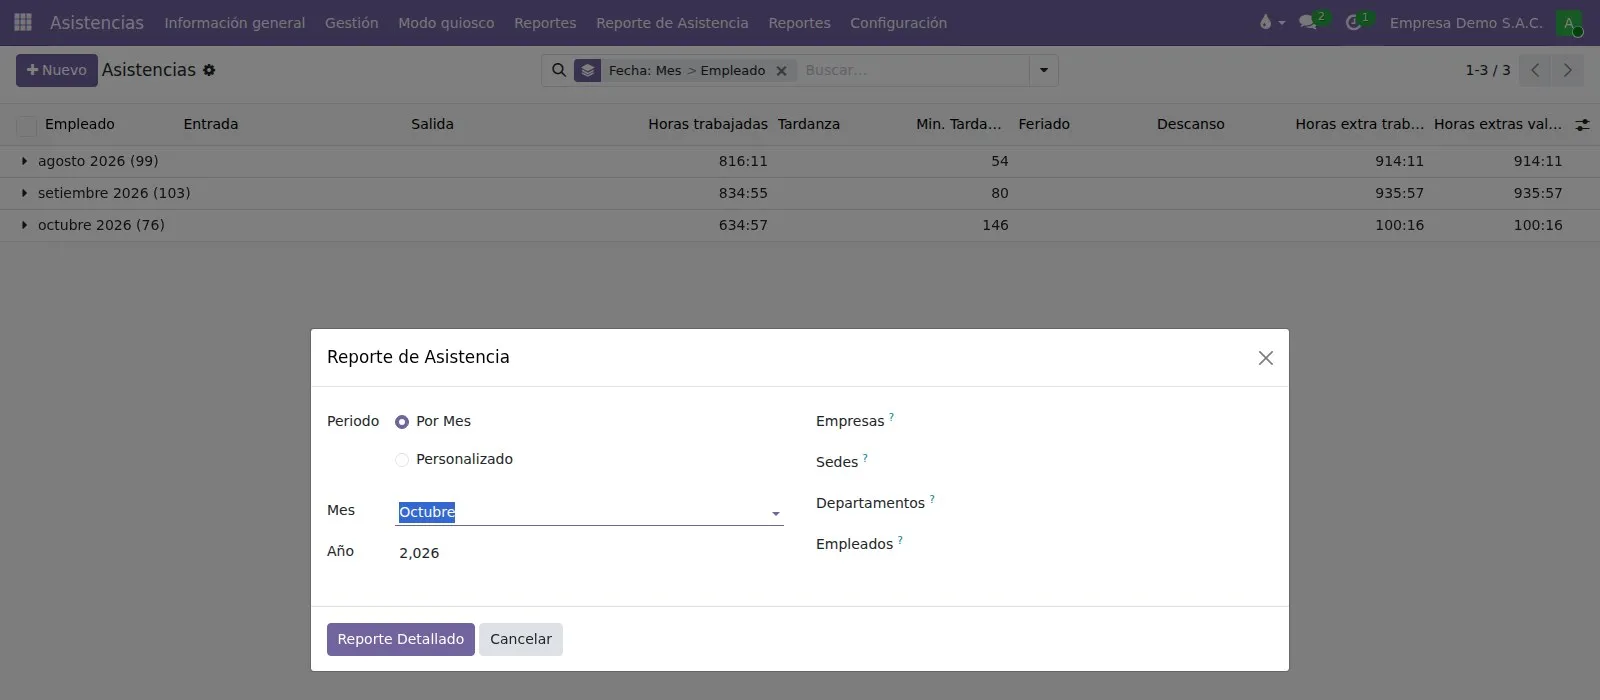Close the Reporte de Asistencia dialog

point(1266,358)
